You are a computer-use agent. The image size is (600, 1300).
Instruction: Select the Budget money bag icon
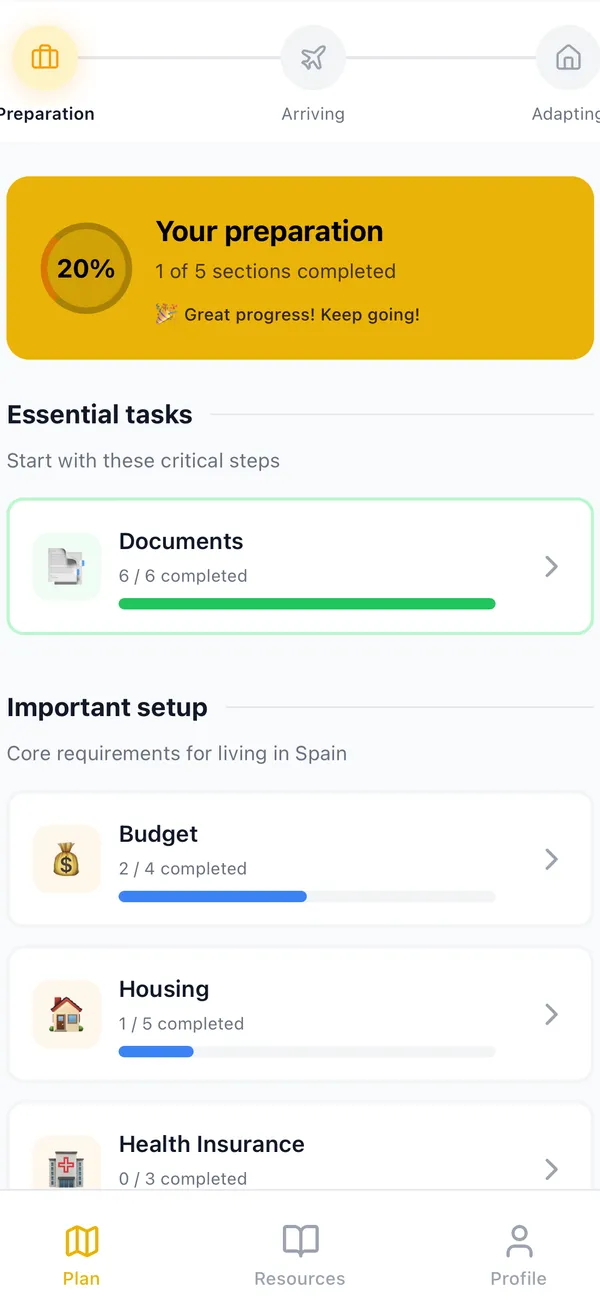click(66, 858)
